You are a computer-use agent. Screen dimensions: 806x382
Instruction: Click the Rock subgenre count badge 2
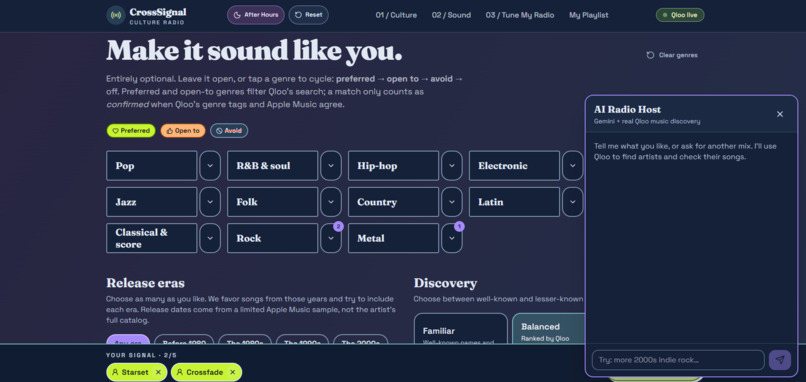pyautogui.click(x=338, y=226)
